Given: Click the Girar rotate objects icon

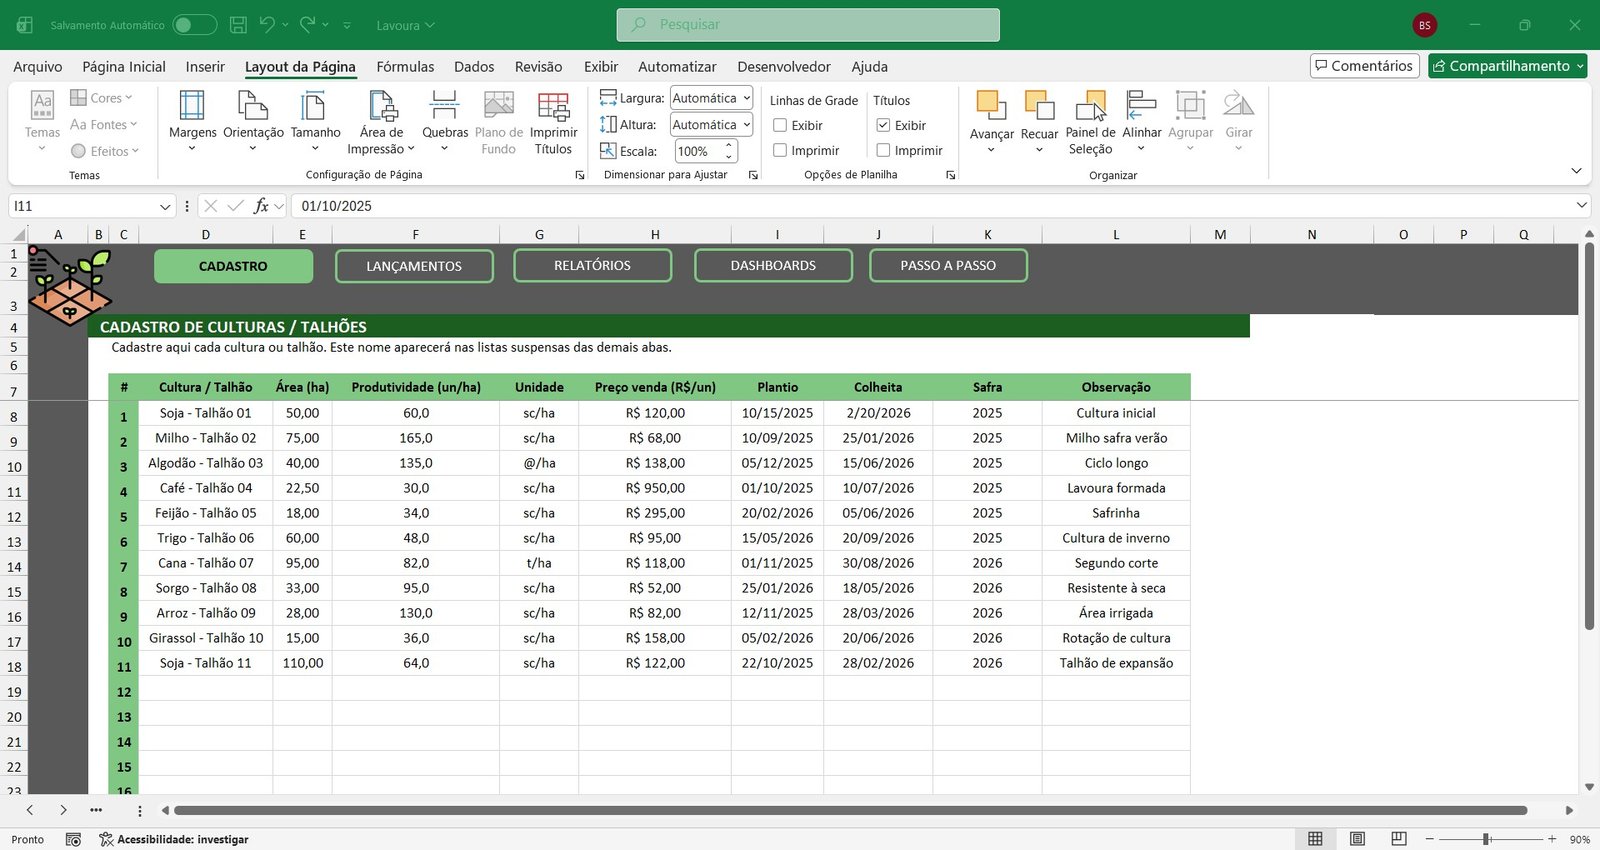Looking at the screenshot, I should (1238, 106).
